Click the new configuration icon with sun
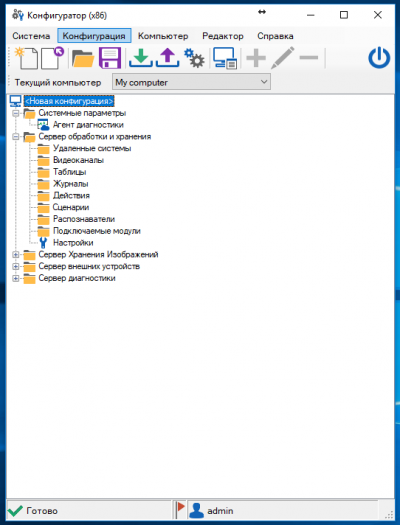400x525 pixels. (x=26, y=58)
